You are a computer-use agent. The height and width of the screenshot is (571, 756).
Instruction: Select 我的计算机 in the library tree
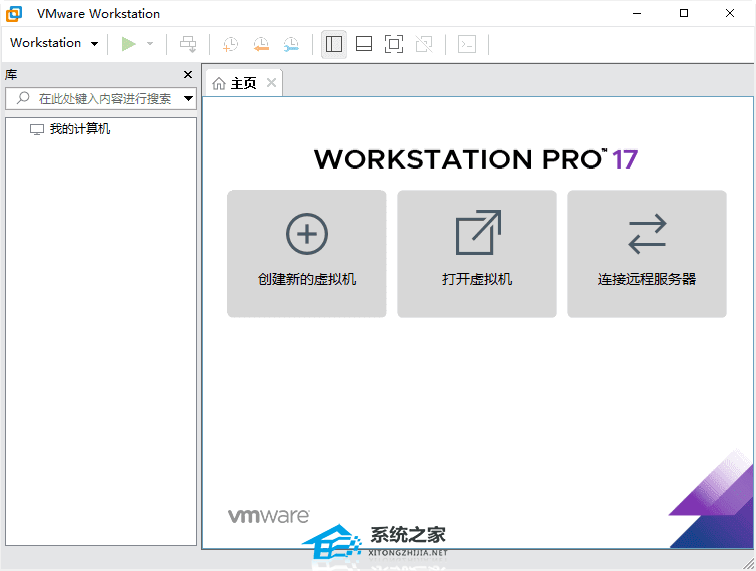[x=79, y=129]
